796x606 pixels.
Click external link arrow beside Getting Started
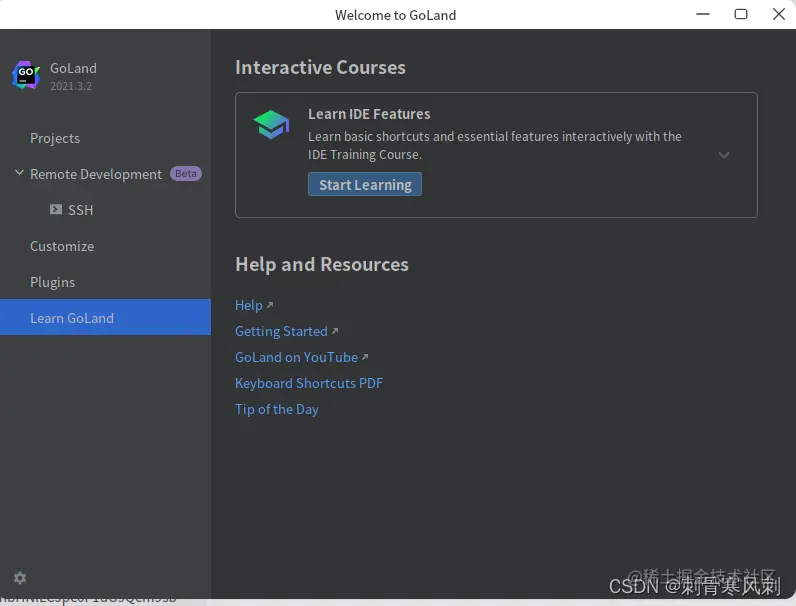click(x=335, y=331)
